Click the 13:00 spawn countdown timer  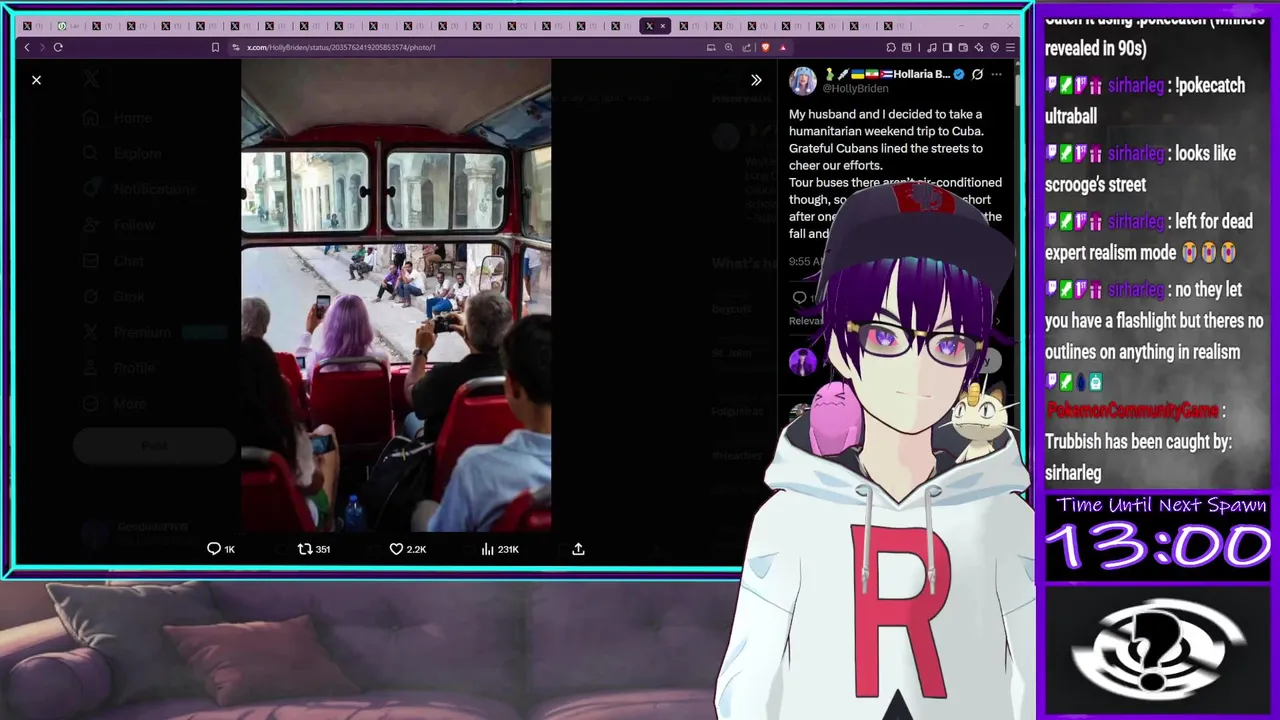[x=1159, y=548]
